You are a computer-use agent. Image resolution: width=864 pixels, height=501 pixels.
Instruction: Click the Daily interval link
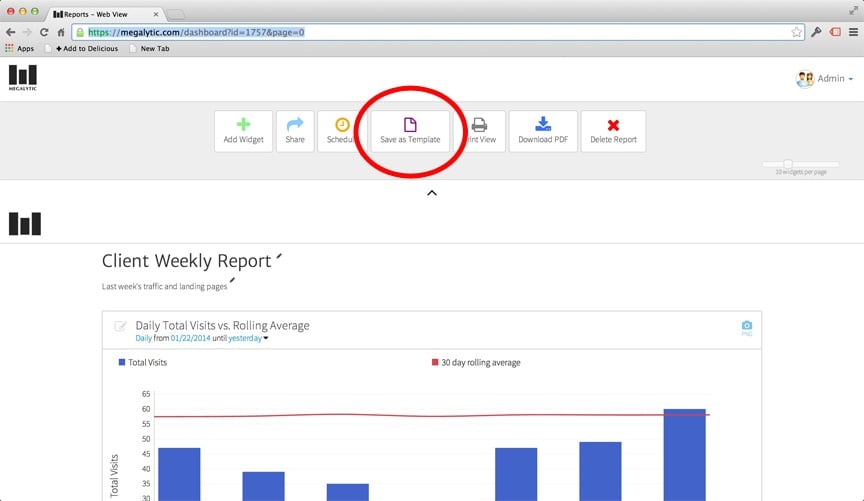pos(143,338)
